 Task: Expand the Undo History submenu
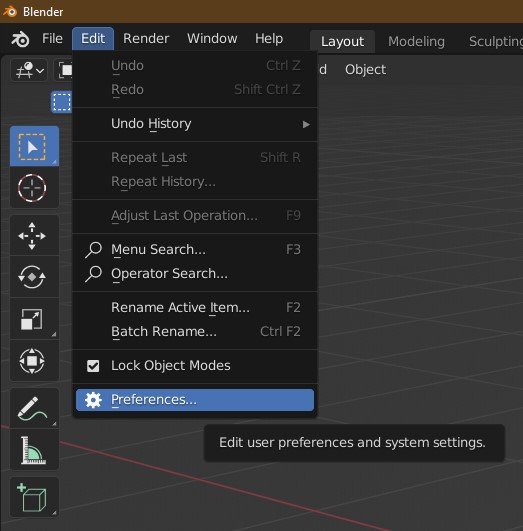point(195,124)
